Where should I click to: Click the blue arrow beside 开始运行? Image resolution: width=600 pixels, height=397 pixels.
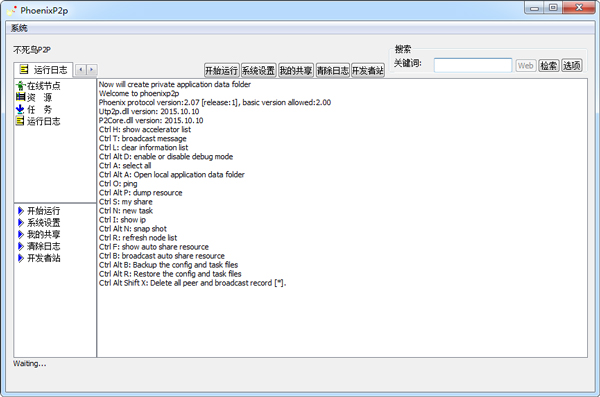coord(21,211)
